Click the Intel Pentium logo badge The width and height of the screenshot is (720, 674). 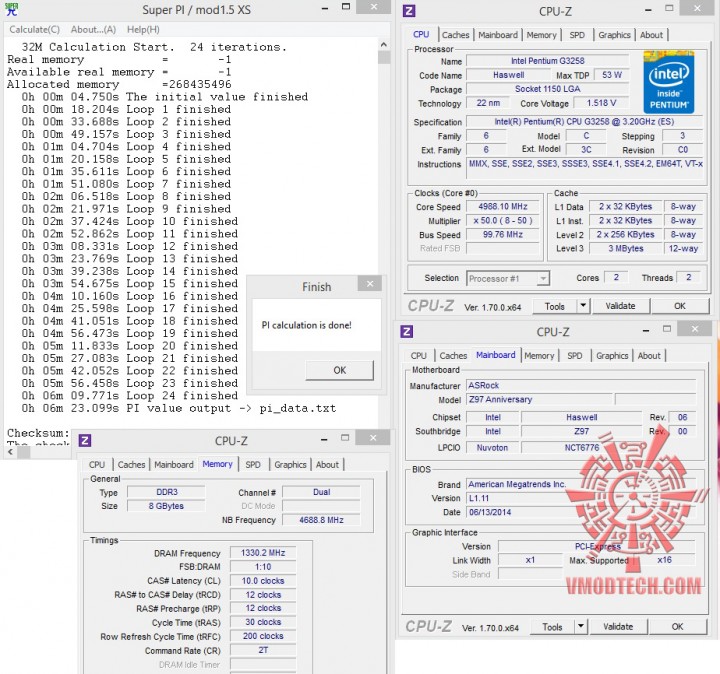tap(669, 82)
